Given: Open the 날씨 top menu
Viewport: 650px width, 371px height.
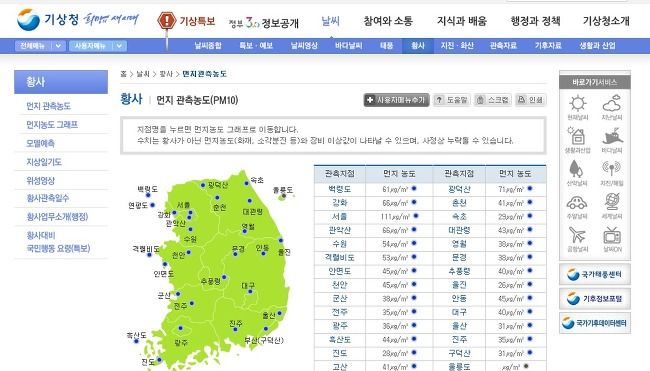Looking at the screenshot, I should point(331,21).
